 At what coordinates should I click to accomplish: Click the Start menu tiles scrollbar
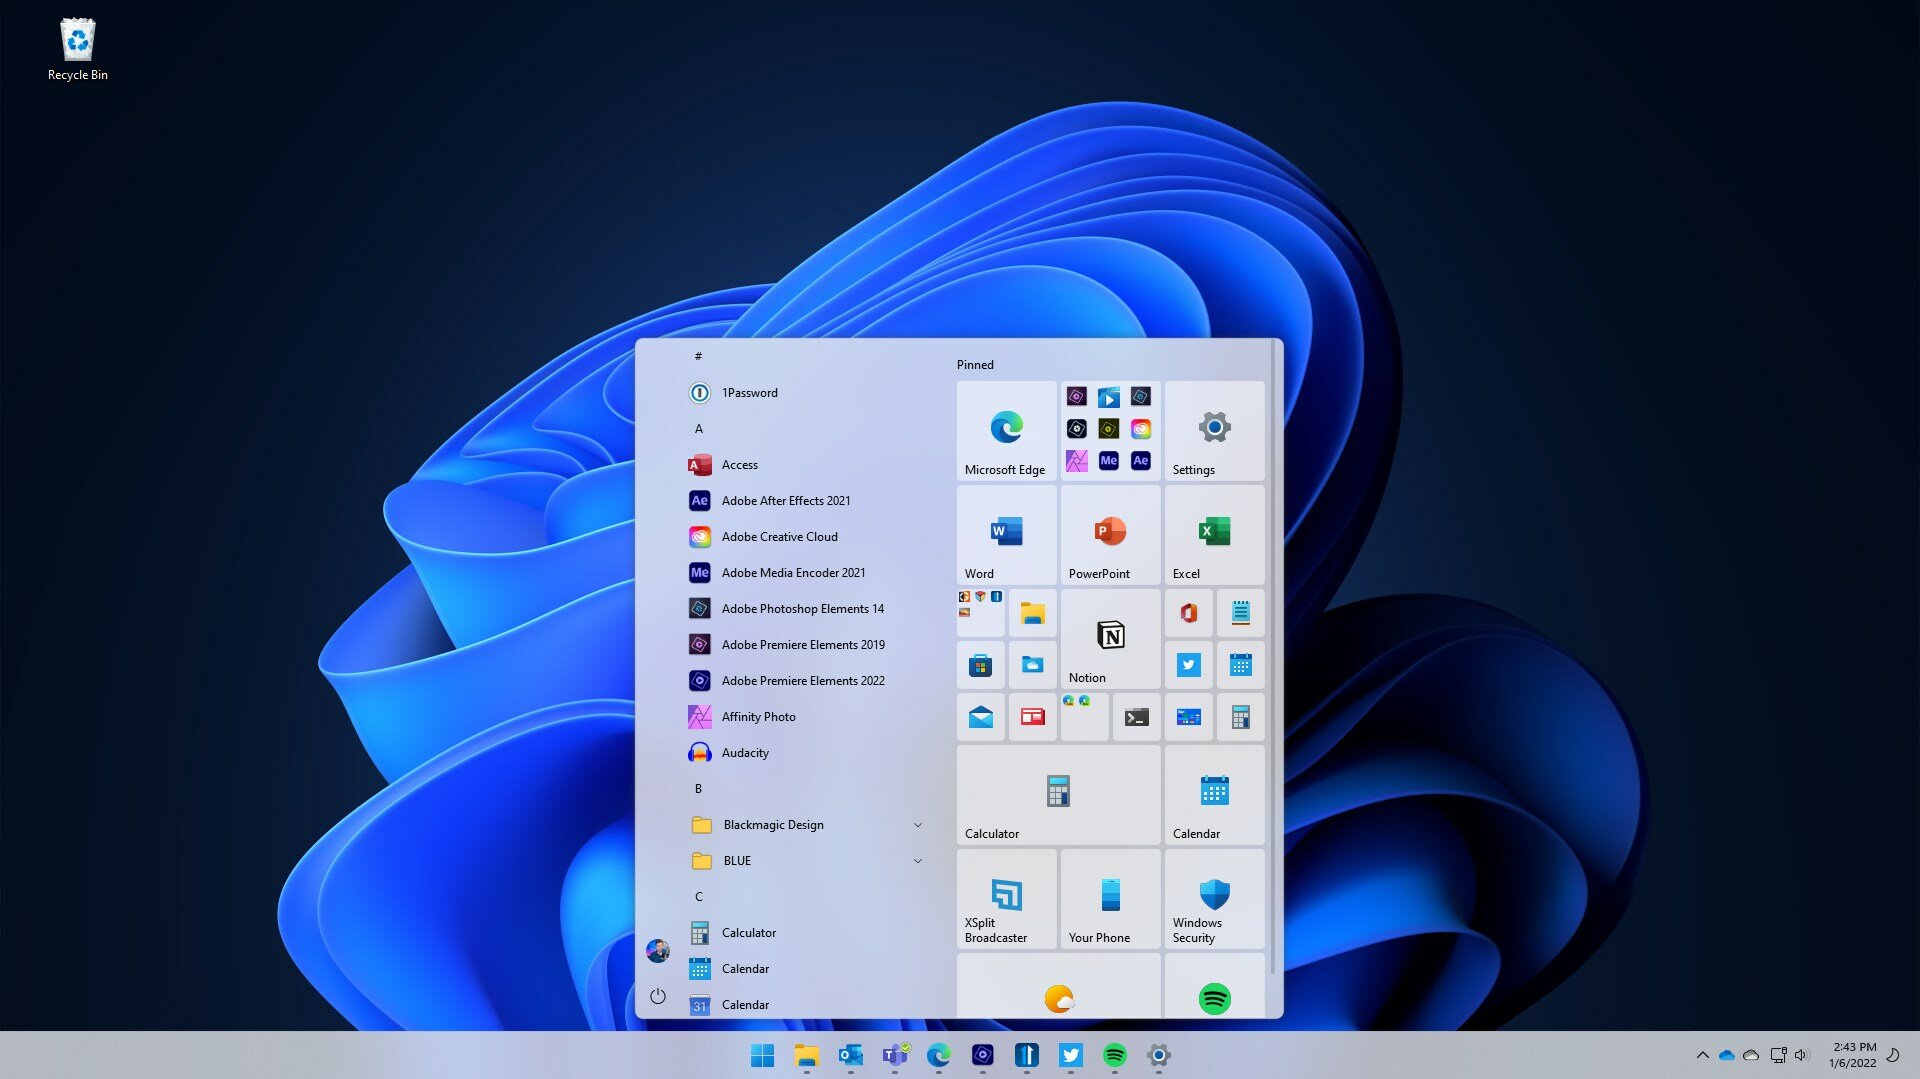pos(1273,660)
